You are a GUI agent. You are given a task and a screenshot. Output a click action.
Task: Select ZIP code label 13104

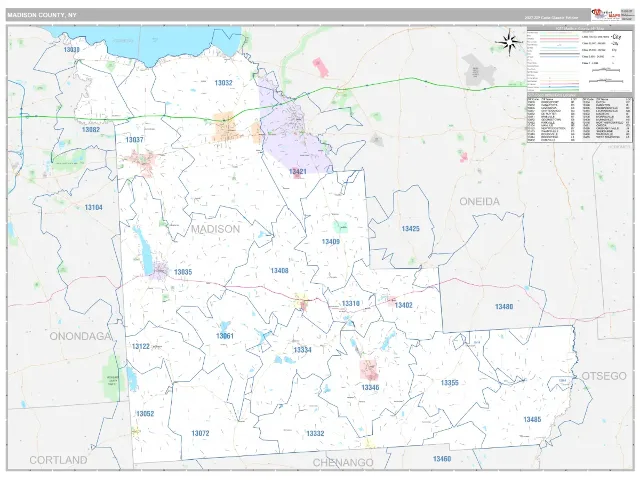pos(93,207)
